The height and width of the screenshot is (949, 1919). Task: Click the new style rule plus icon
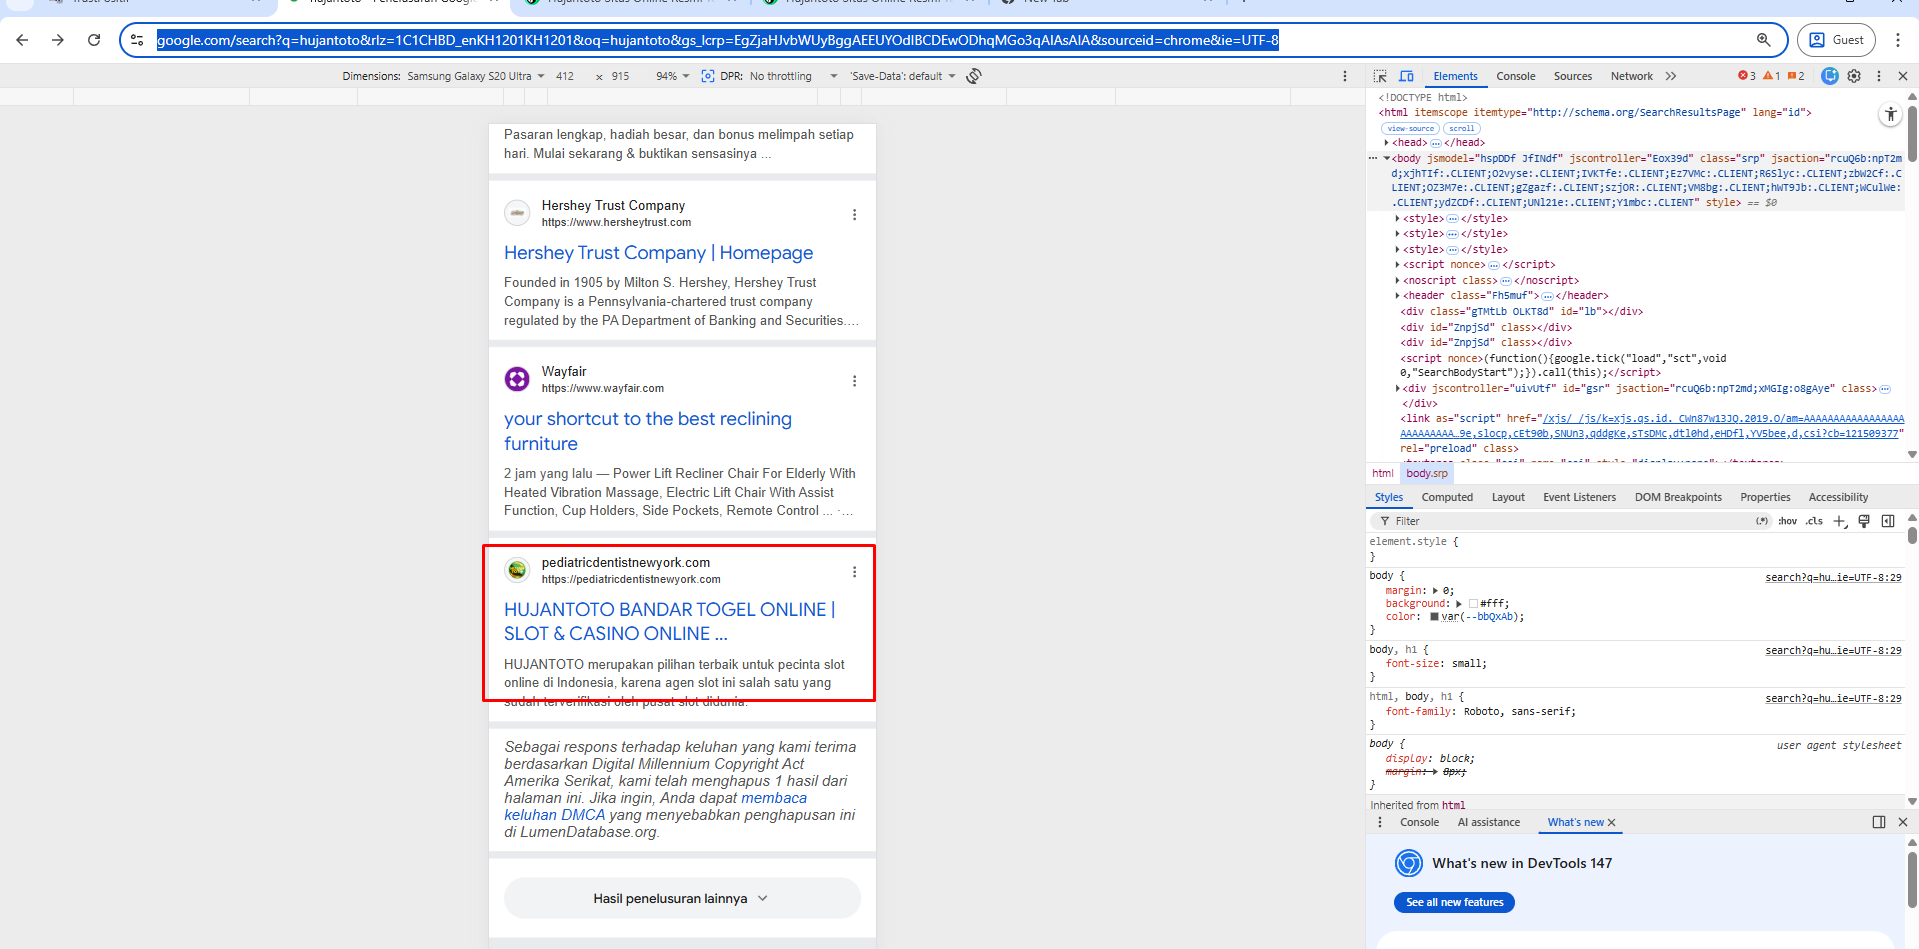tap(1839, 521)
